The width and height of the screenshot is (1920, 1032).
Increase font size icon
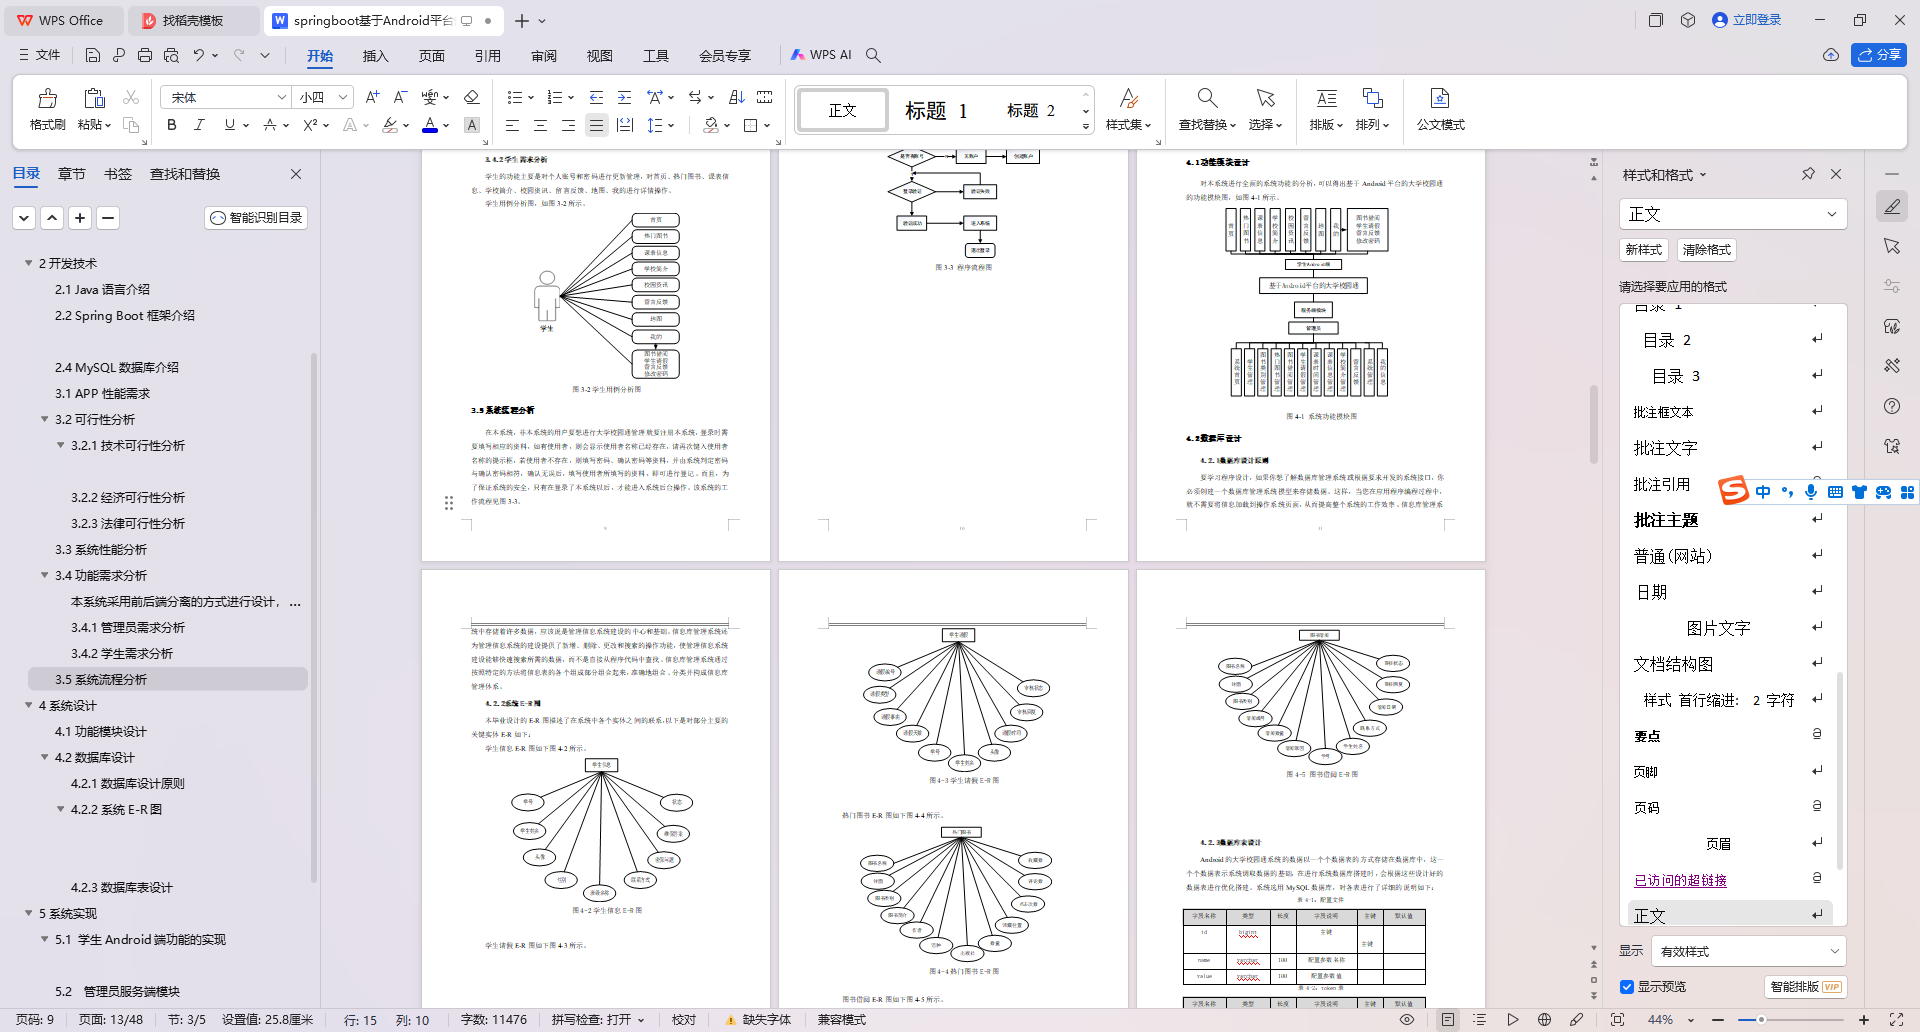tap(372, 97)
